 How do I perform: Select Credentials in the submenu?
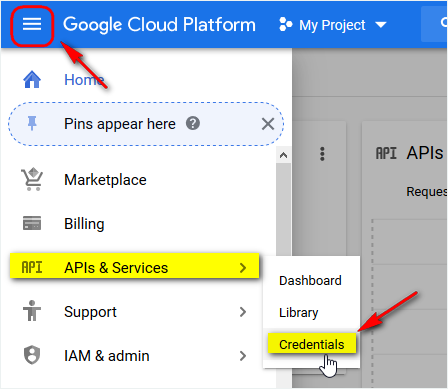312,344
